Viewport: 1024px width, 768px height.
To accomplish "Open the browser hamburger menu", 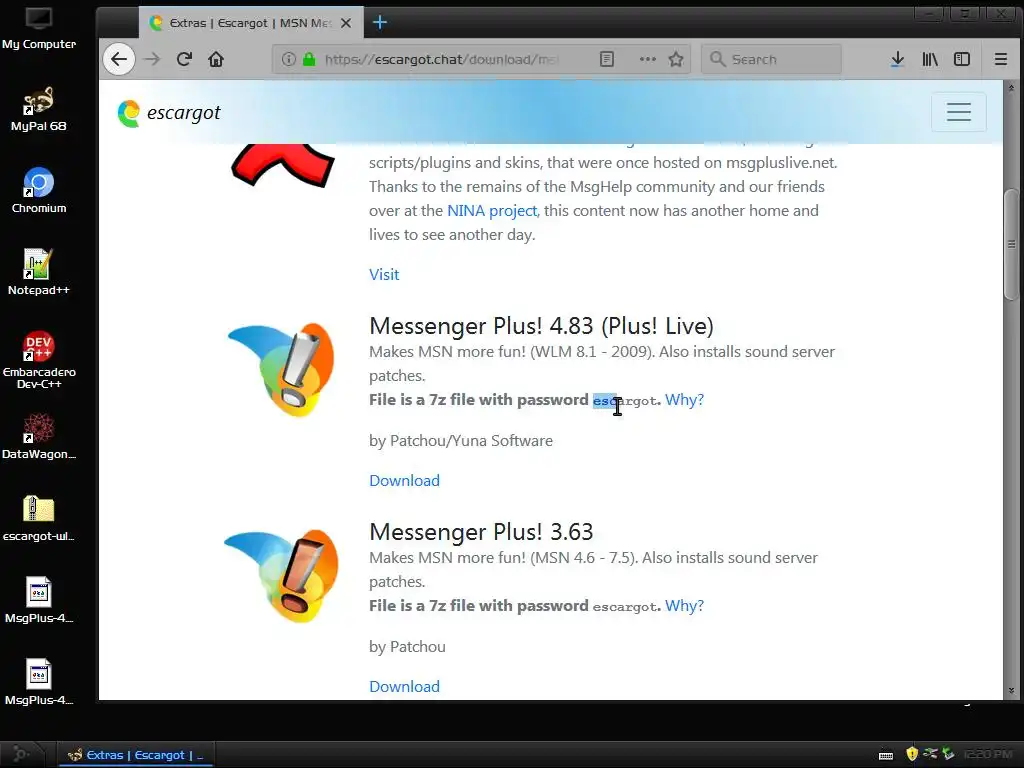I will tap(1000, 59).
